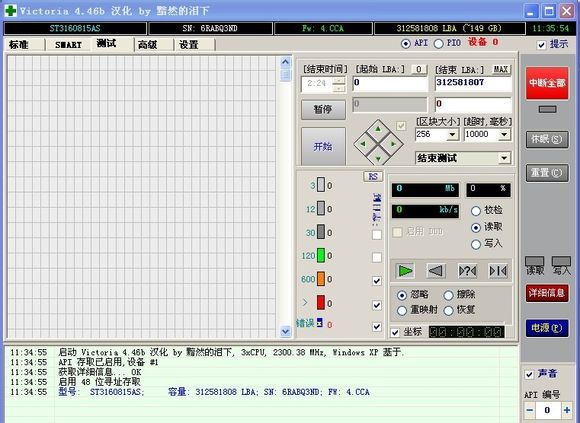
Task: Click the 结束 LBA input field
Action: tap(473, 83)
